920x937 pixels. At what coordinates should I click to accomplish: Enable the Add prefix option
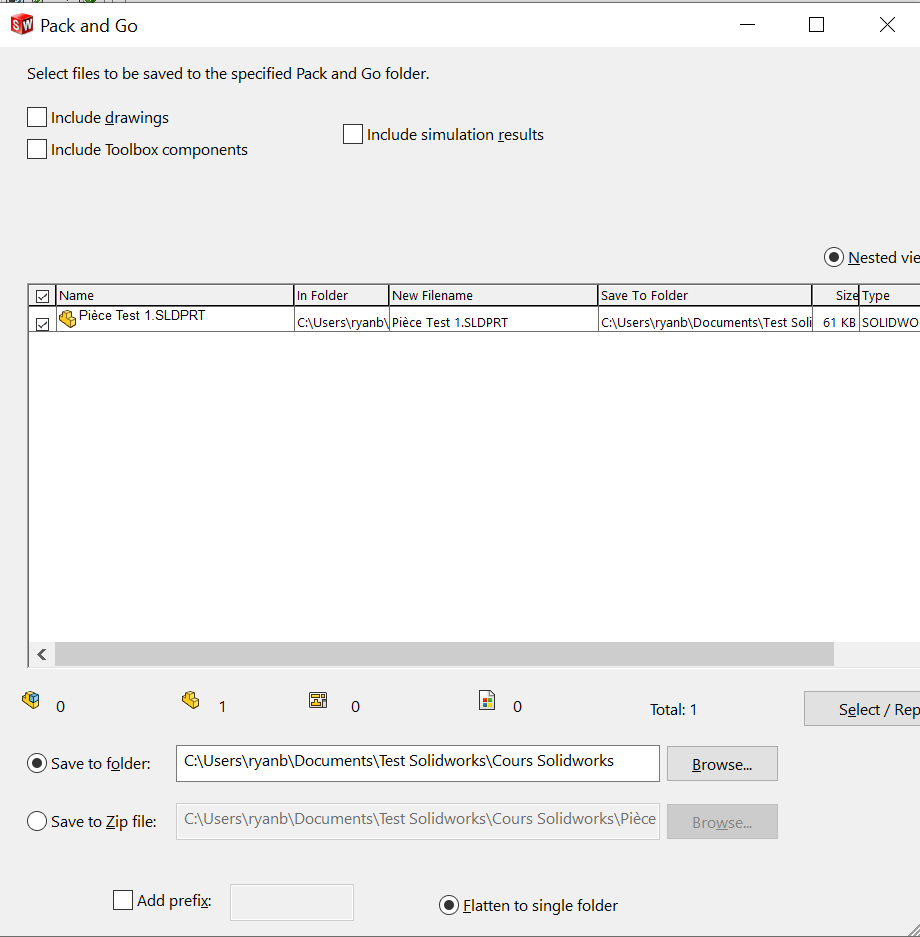point(123,899)
